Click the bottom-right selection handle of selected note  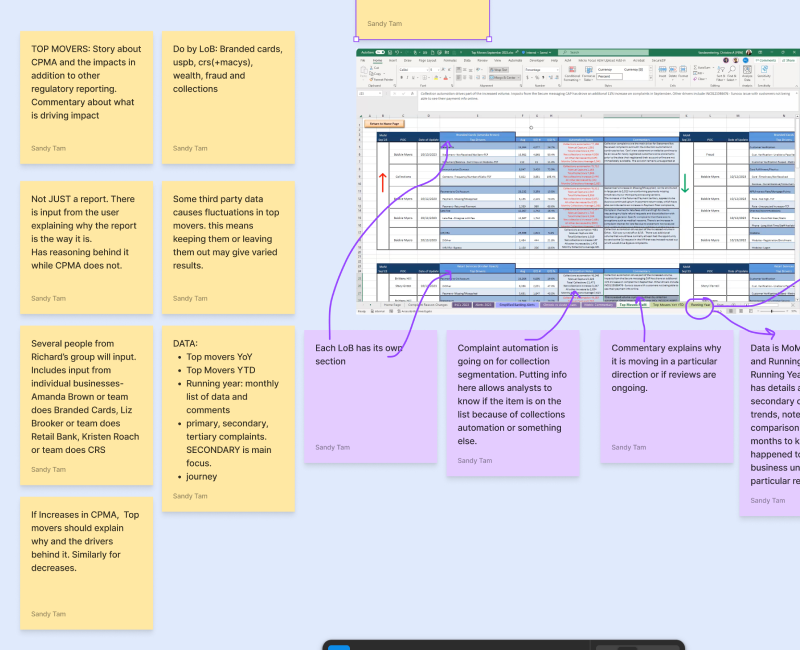pos(489,39)
